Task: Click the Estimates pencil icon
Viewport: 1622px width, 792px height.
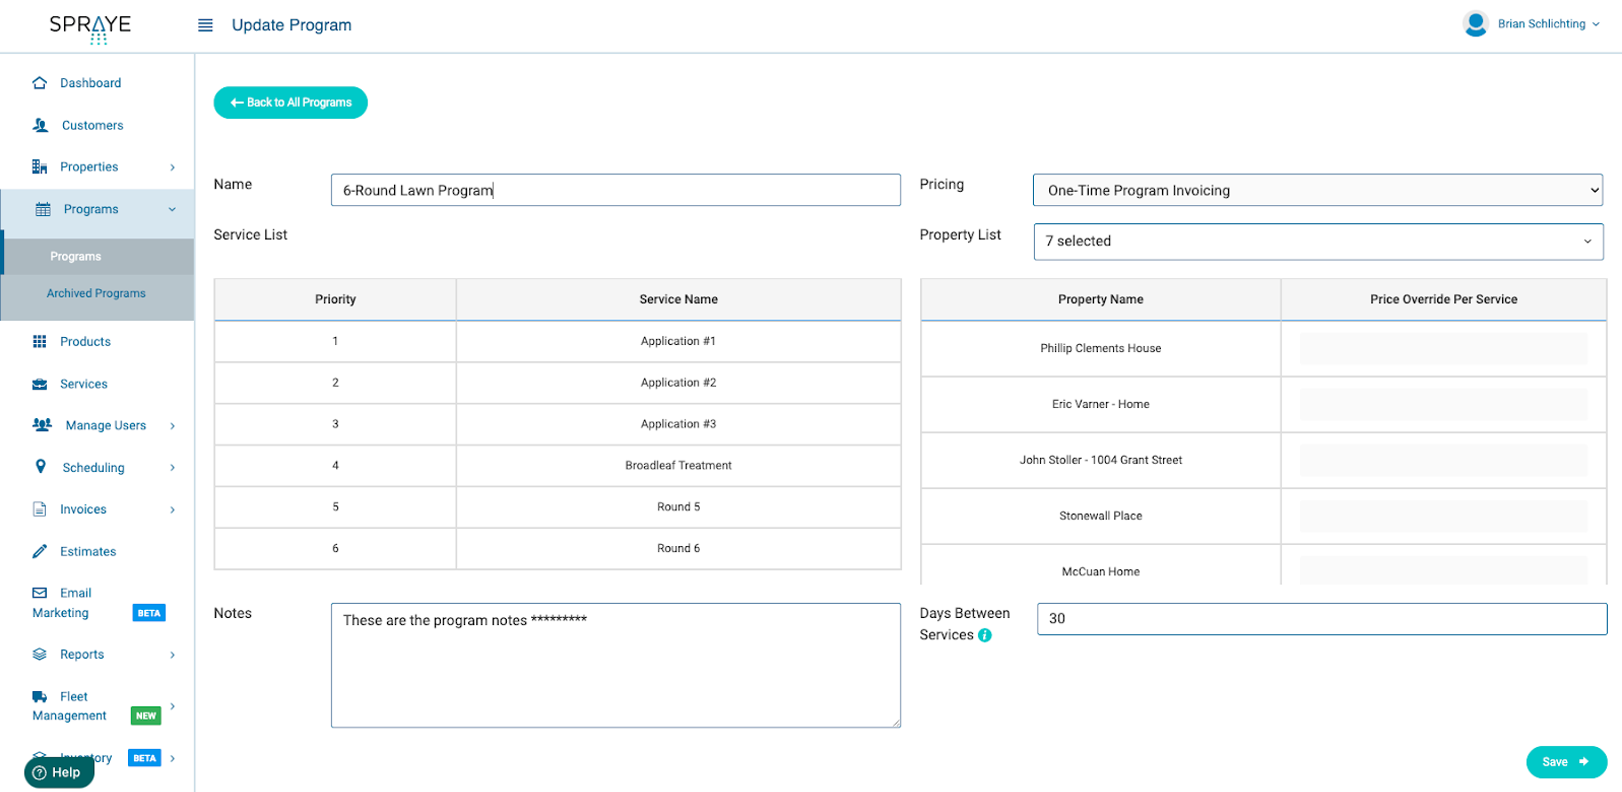Action: coord(40,551)
